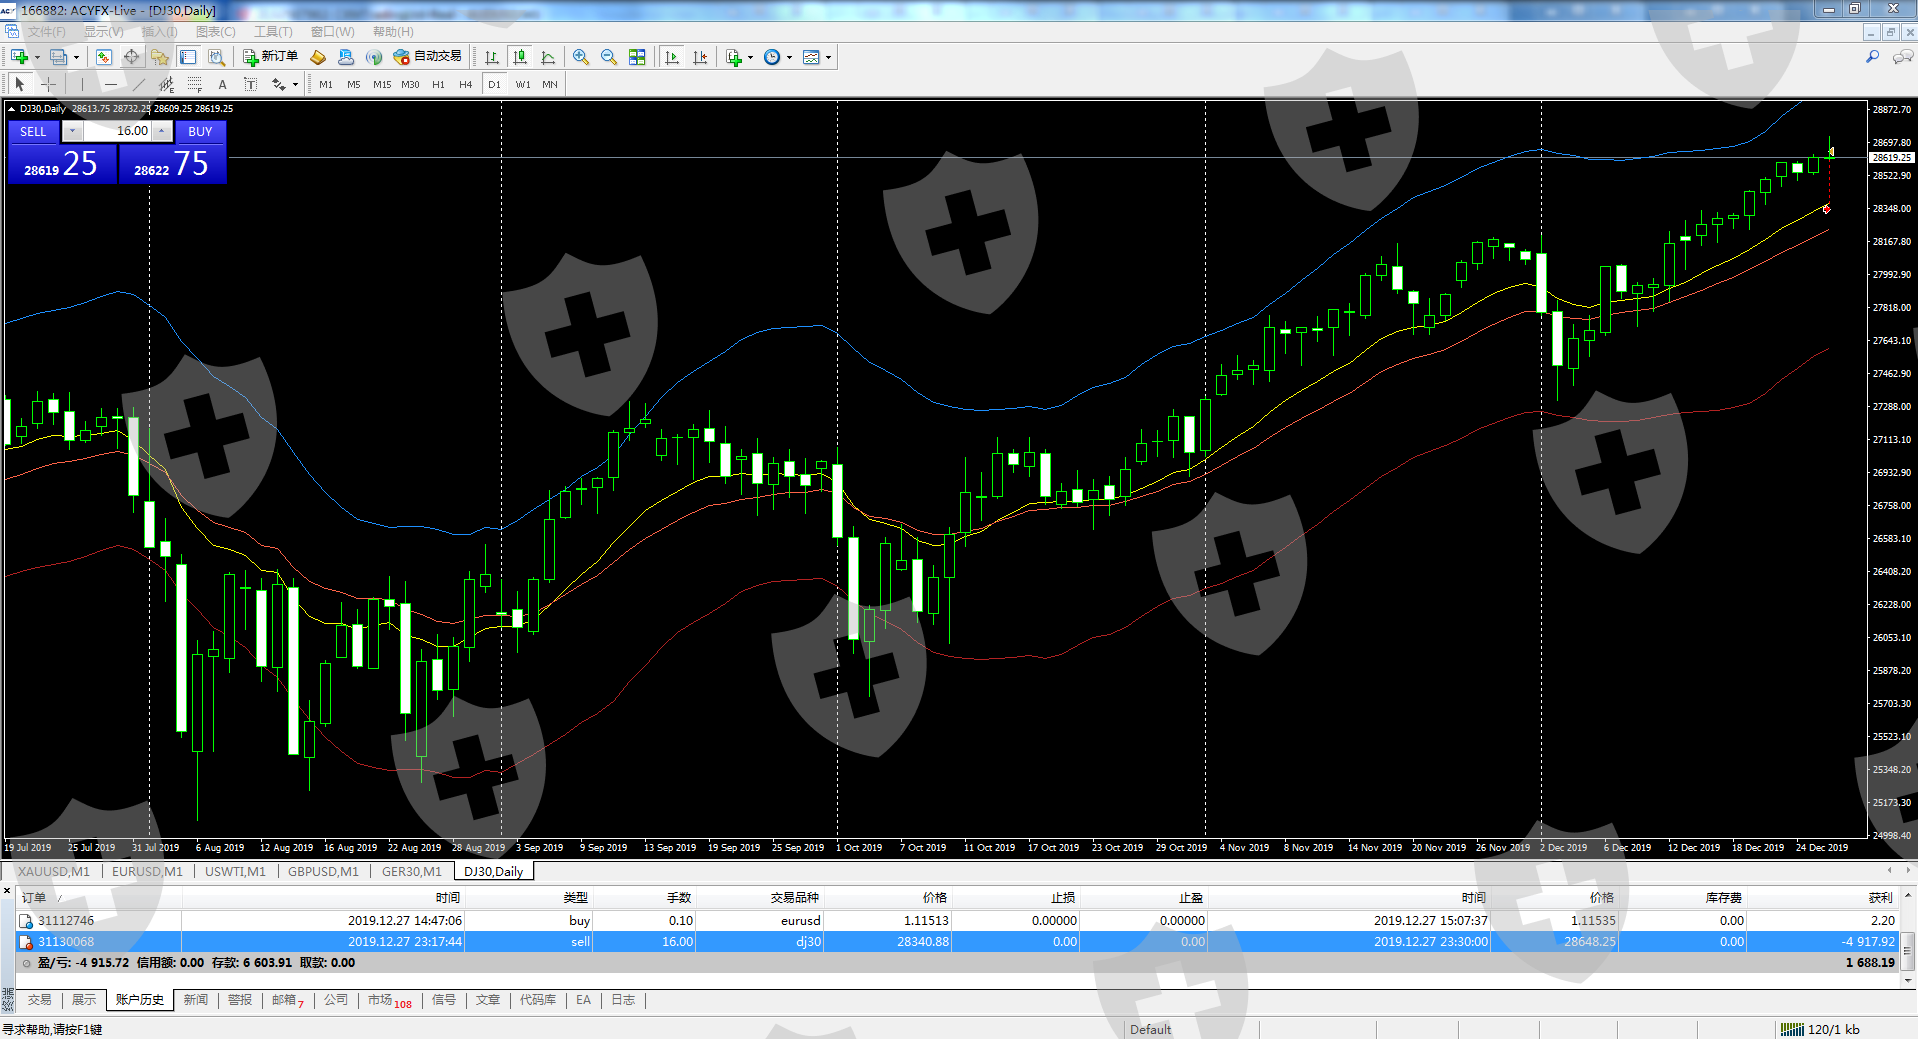
Task: Click the 新订单 new order button
Action: [270, 57]
